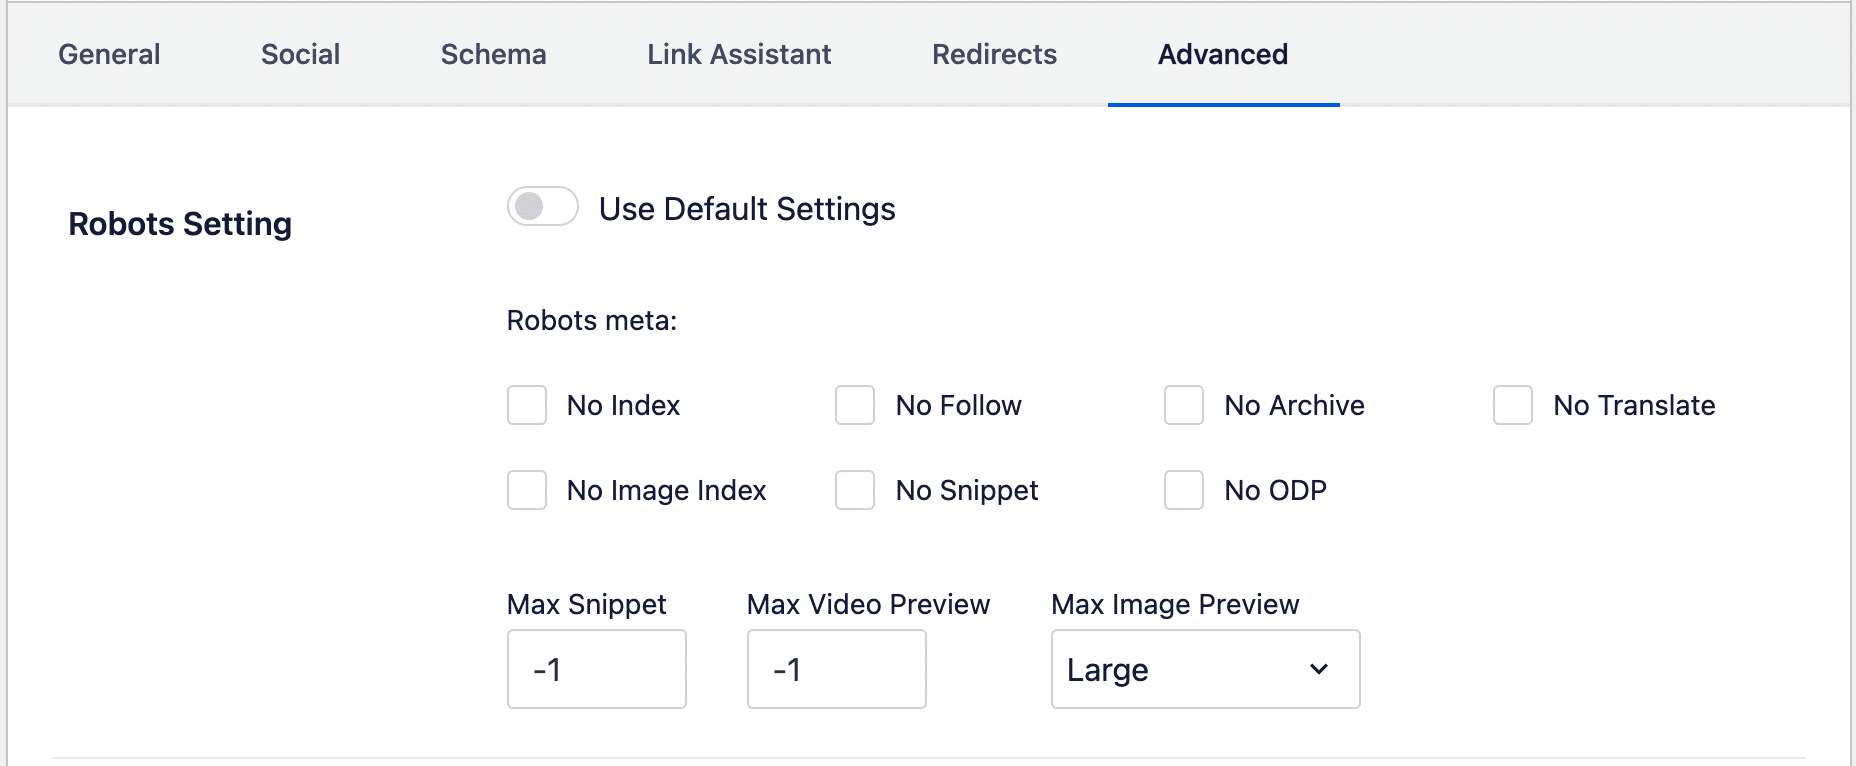Select the Redirects tab

click(x=994, y=54)
